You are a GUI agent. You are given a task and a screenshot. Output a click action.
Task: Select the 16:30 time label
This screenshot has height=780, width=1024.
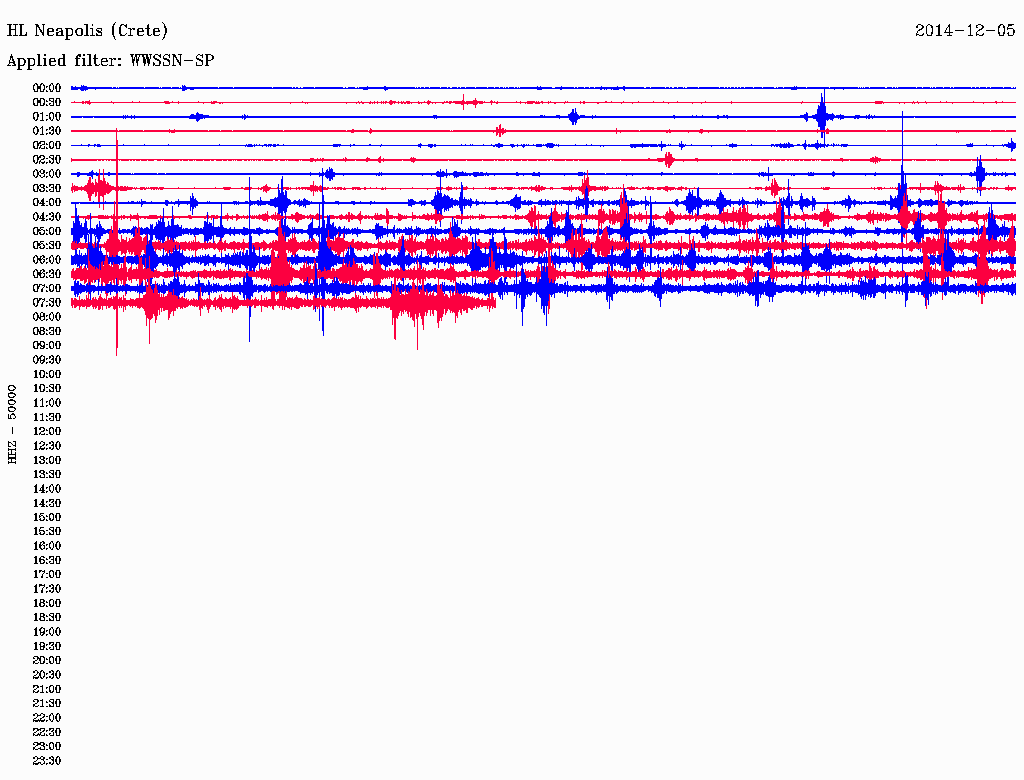[x=47, y=560]
